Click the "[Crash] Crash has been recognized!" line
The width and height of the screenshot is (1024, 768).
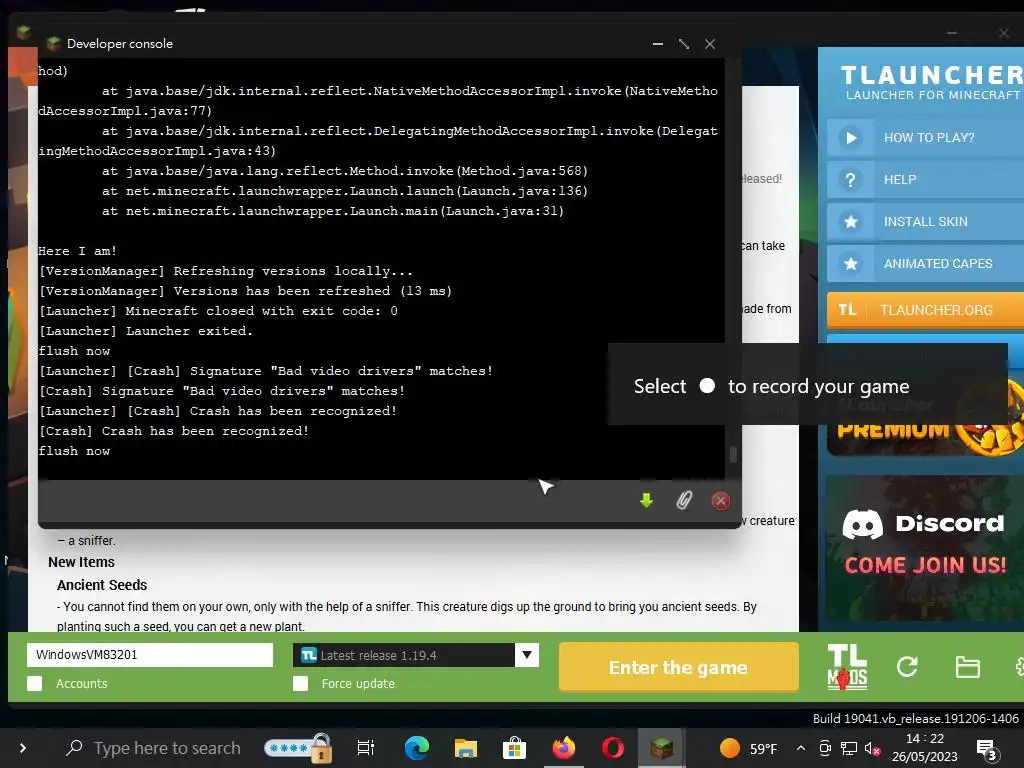click(174, 431)
